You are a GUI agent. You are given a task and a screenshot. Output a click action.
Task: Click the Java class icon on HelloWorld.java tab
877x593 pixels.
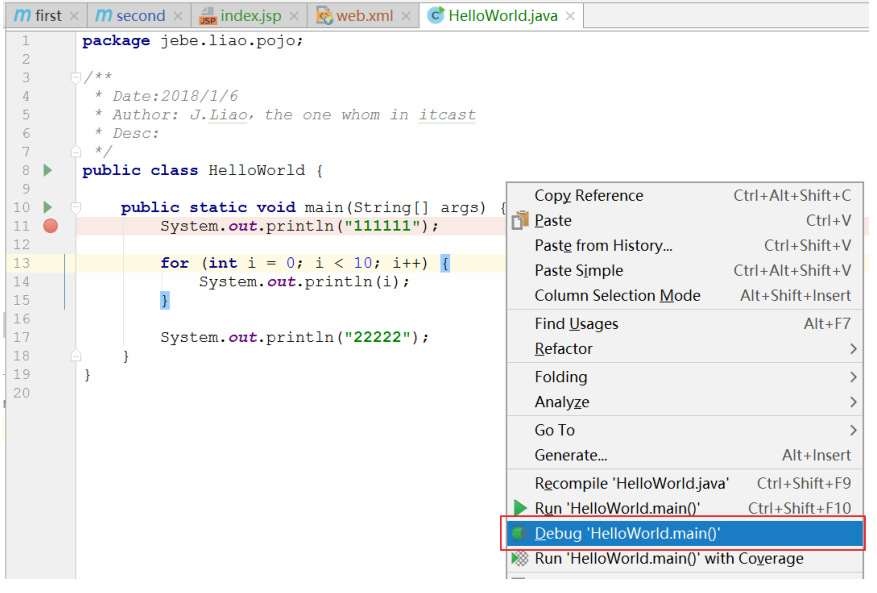coord(436,16)
